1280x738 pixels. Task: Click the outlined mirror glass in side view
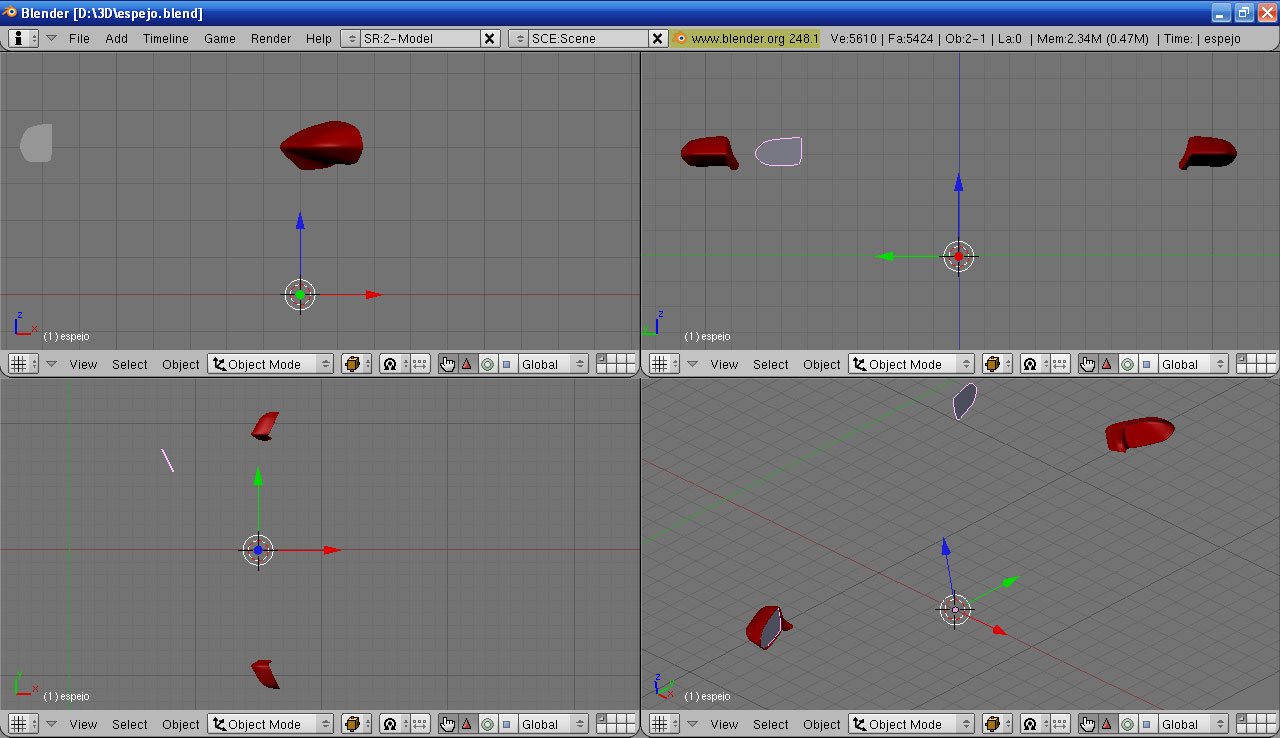(x=779, y=151)
